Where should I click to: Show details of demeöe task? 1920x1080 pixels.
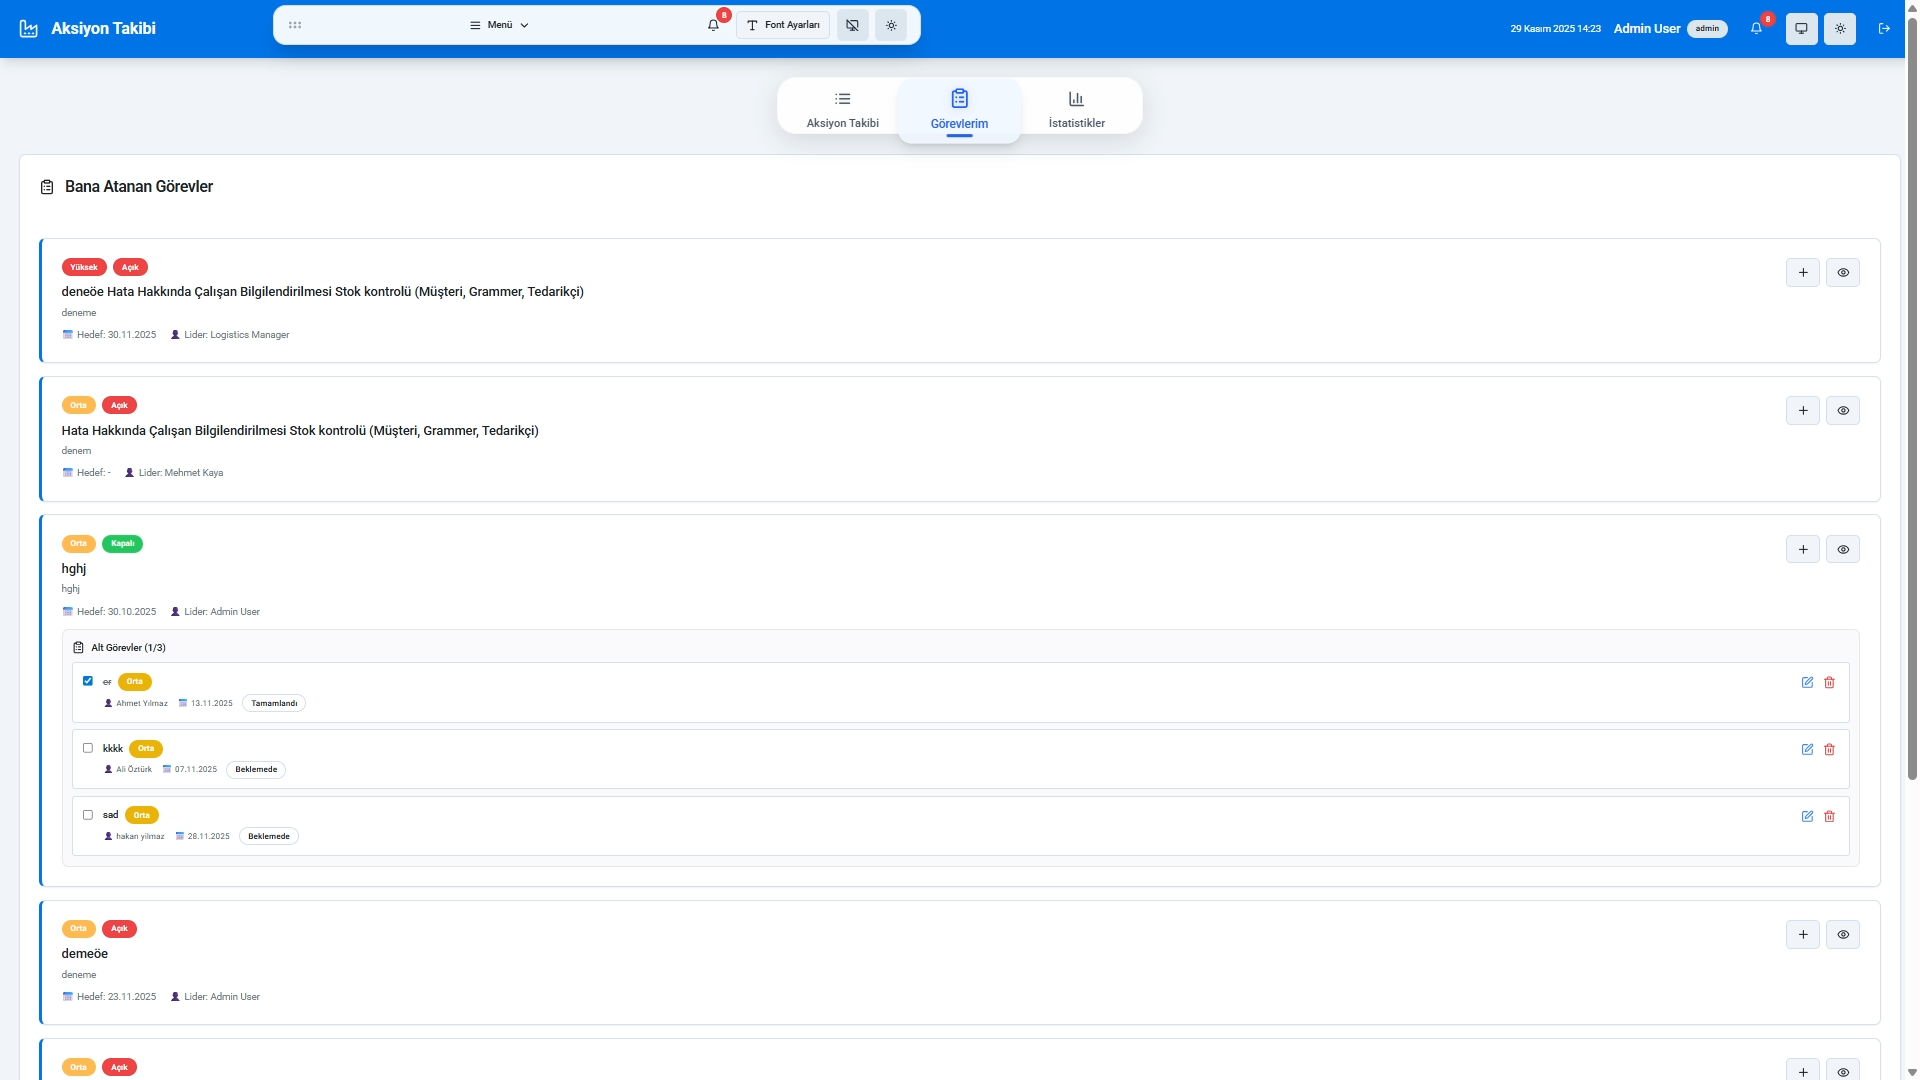click(x=1843, y=934)
